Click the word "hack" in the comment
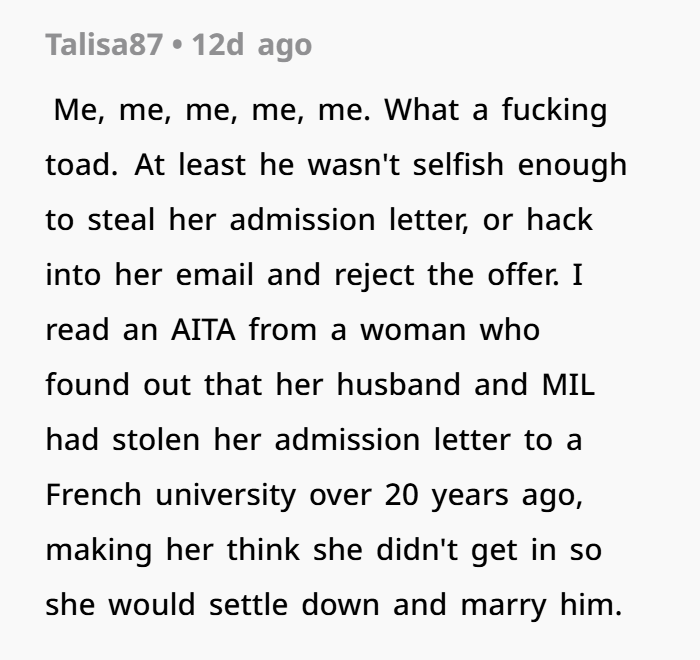Image resolution: width=700 pixels, height=660 pixels. (558, 220)
